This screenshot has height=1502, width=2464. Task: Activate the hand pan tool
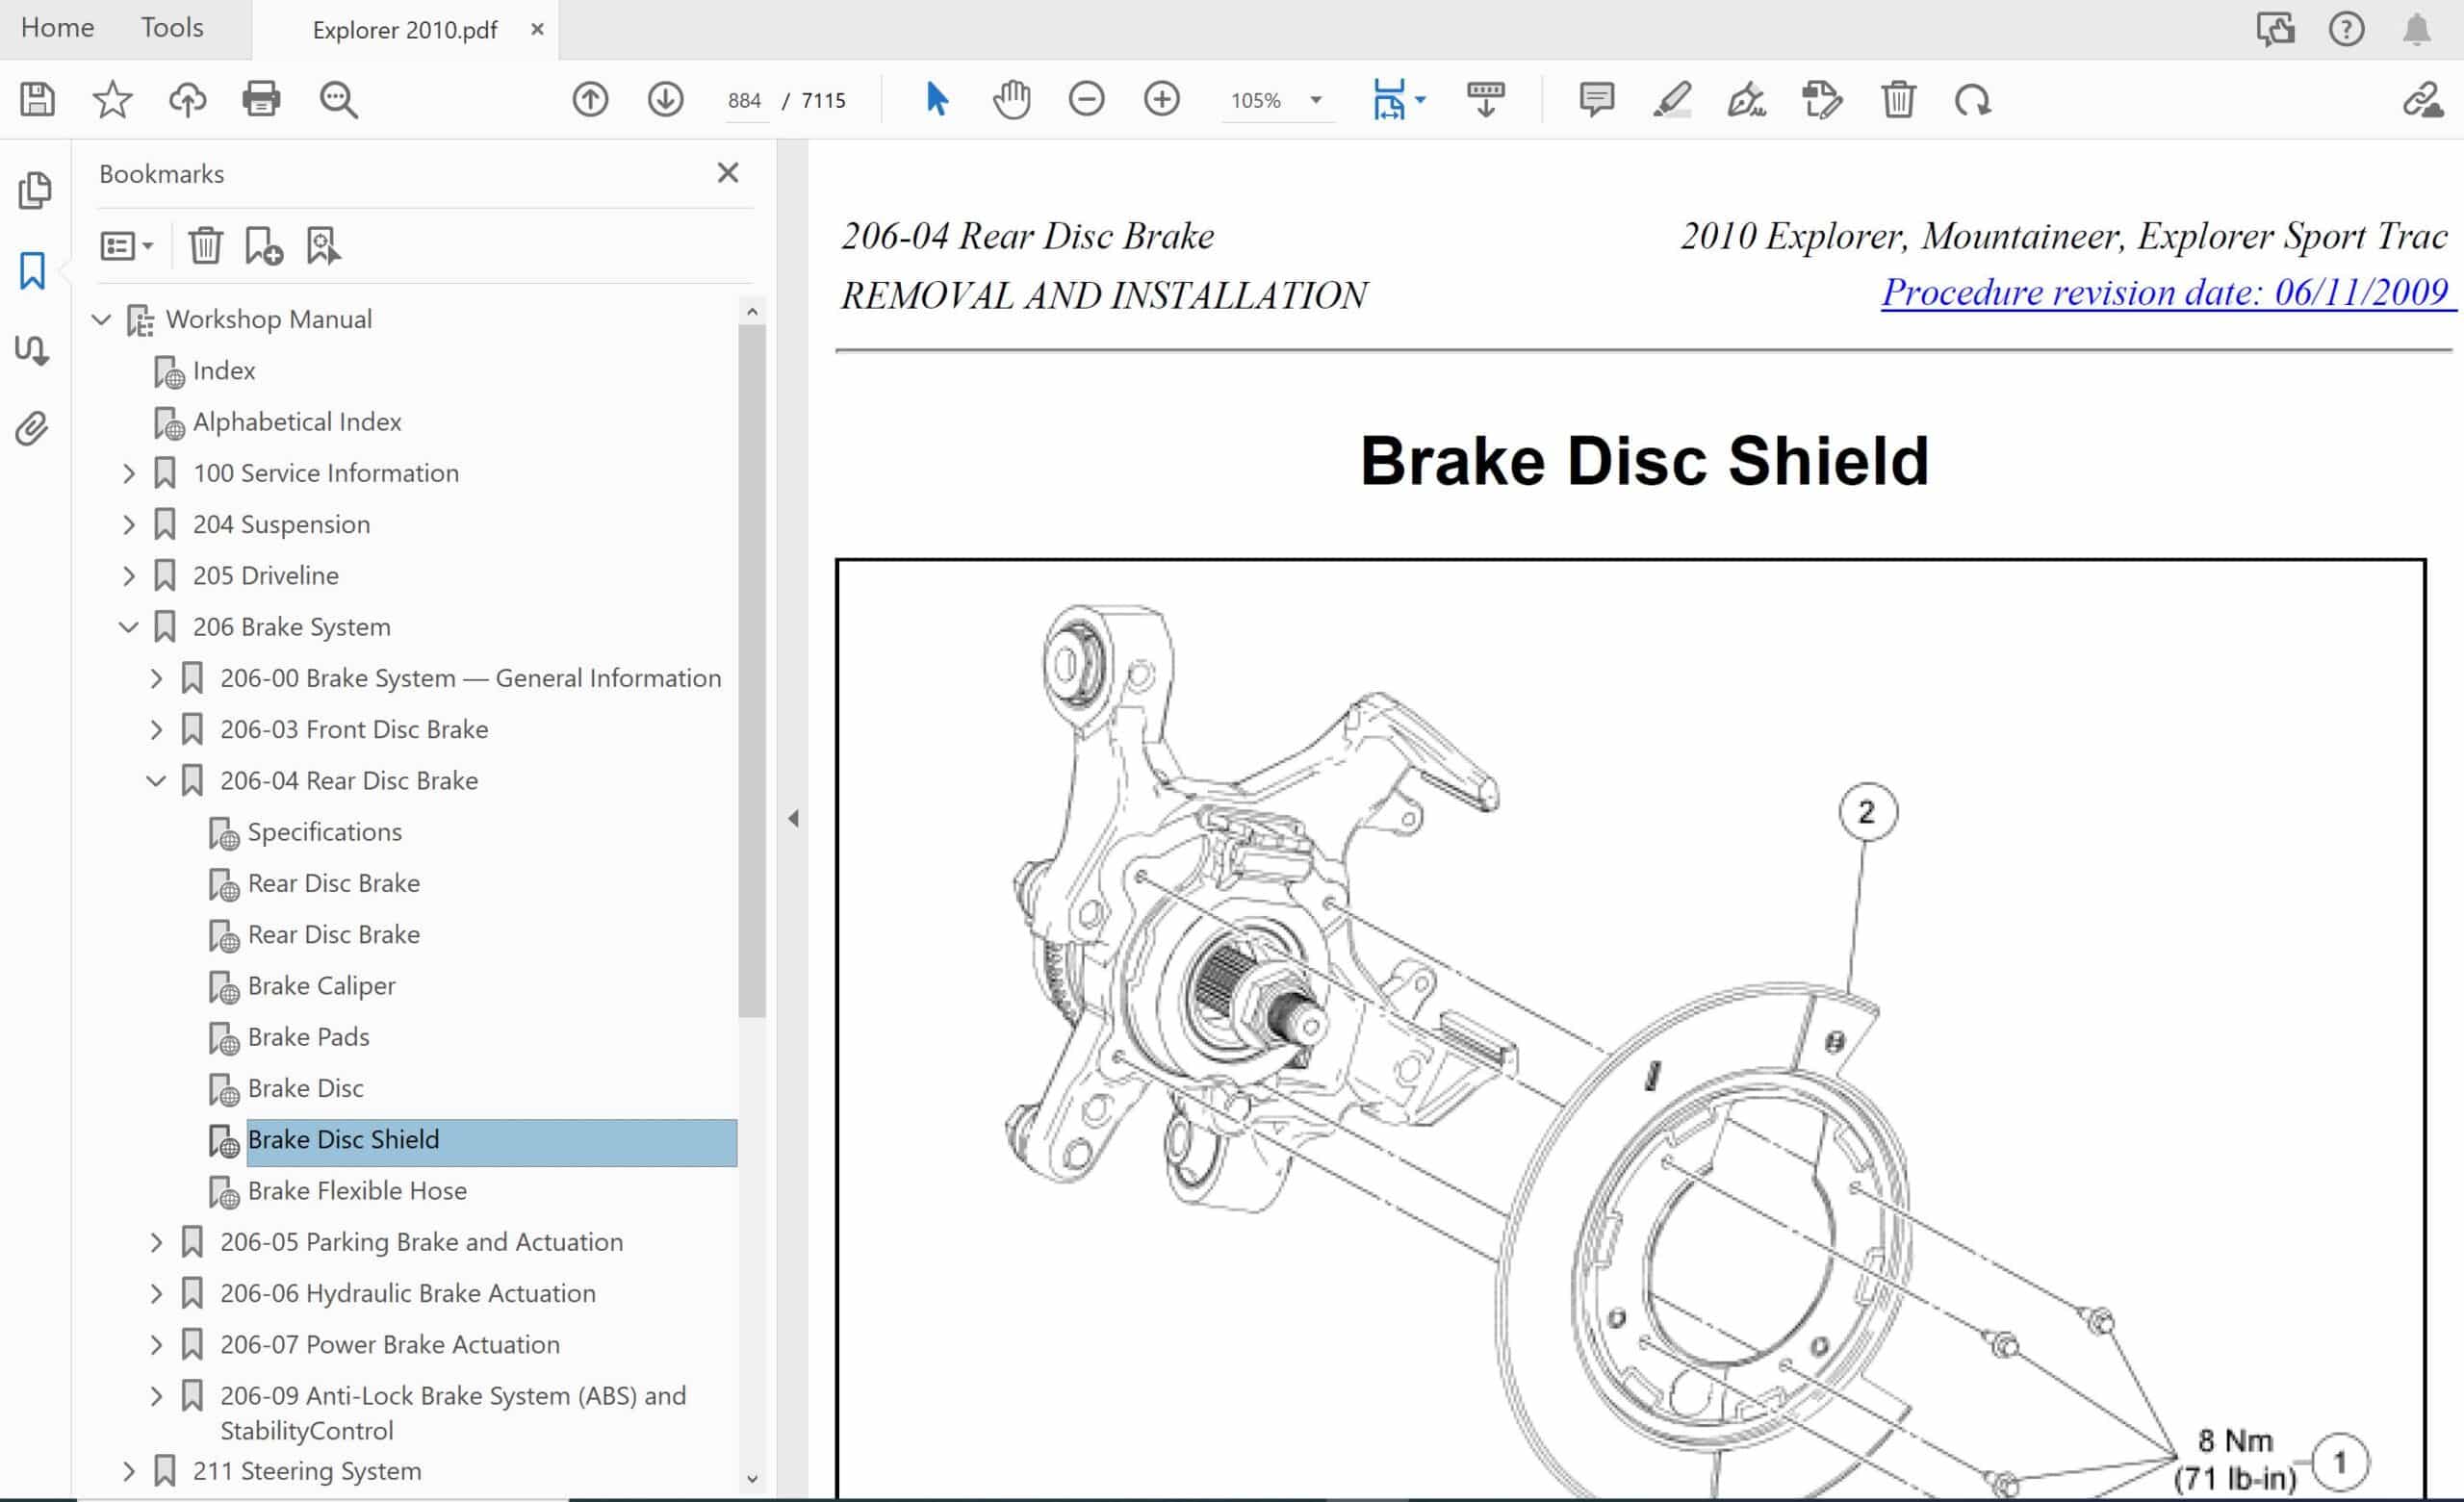[1011, 100]
